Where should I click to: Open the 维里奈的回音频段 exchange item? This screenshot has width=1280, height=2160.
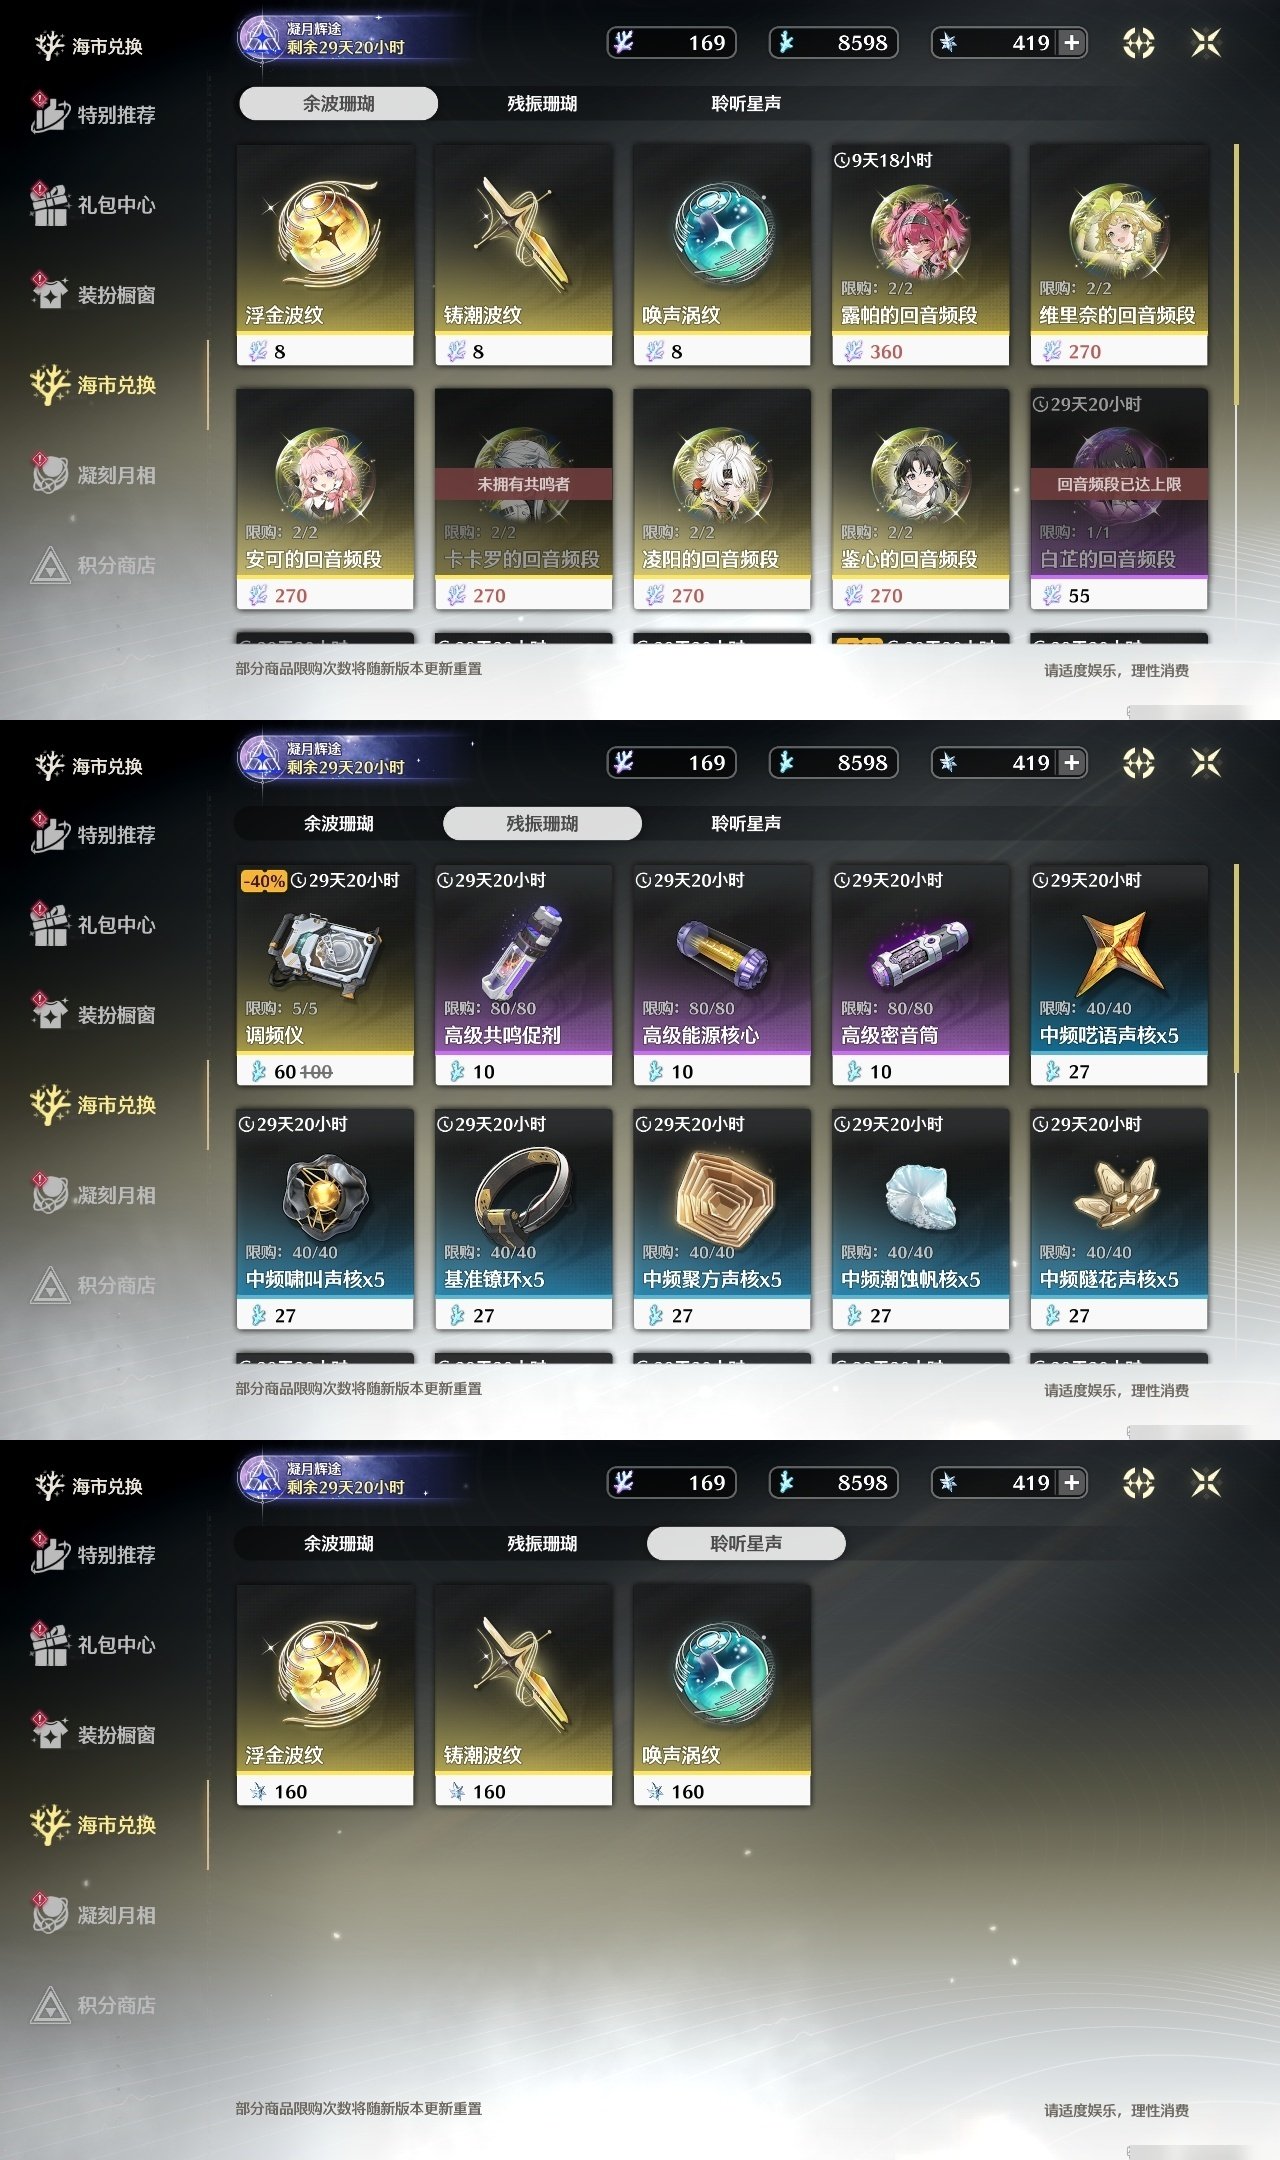(x=1119, y=255)
